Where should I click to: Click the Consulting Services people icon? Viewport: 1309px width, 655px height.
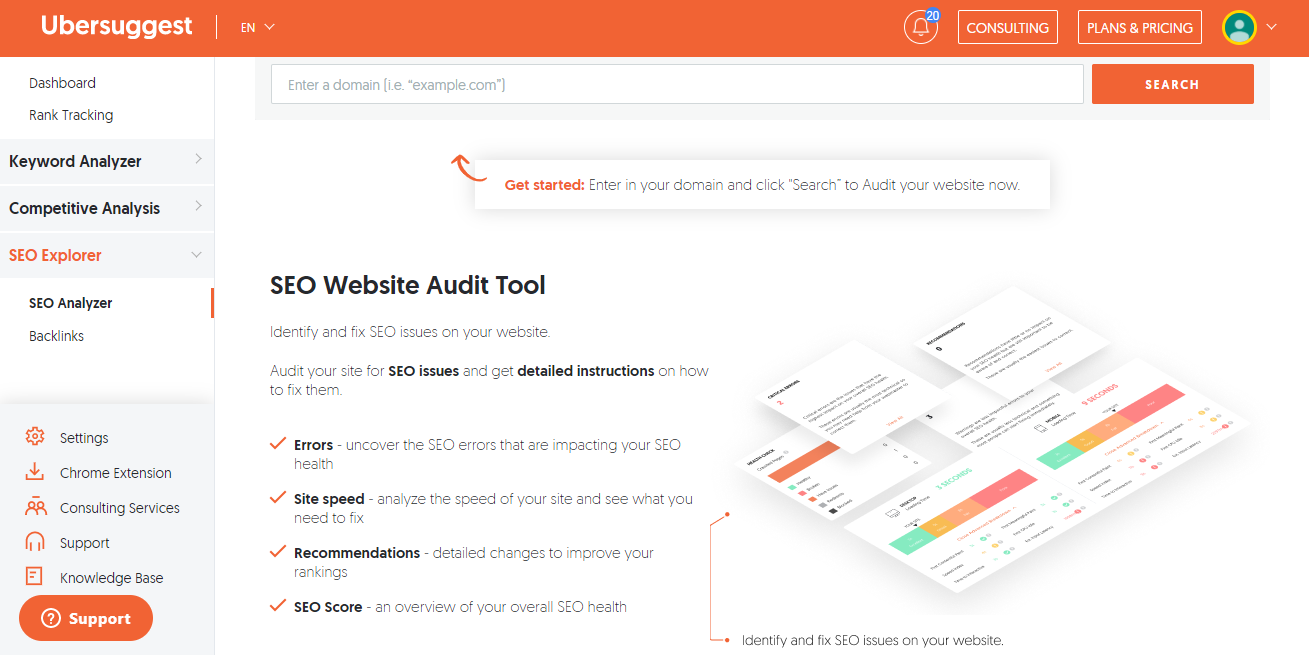[x=35, y=507]
